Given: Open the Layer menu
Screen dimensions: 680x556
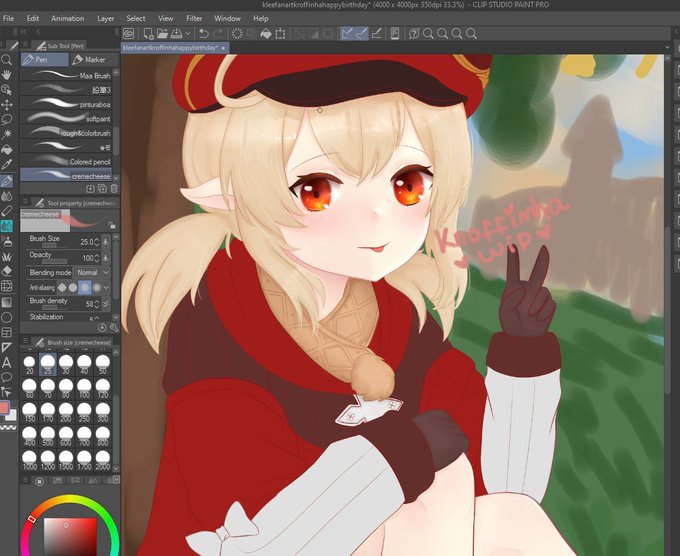Looking at the screenshot, I should click(x=106, y=19).
